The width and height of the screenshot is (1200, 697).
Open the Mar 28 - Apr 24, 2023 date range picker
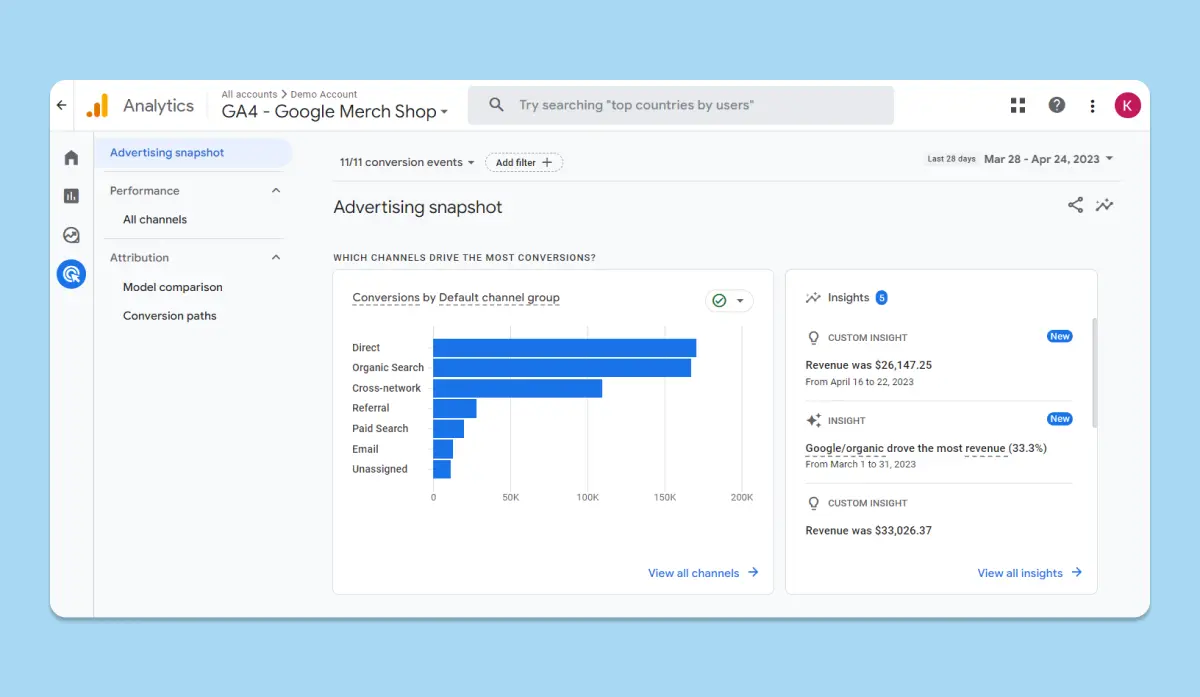(x=1049, y=159)
